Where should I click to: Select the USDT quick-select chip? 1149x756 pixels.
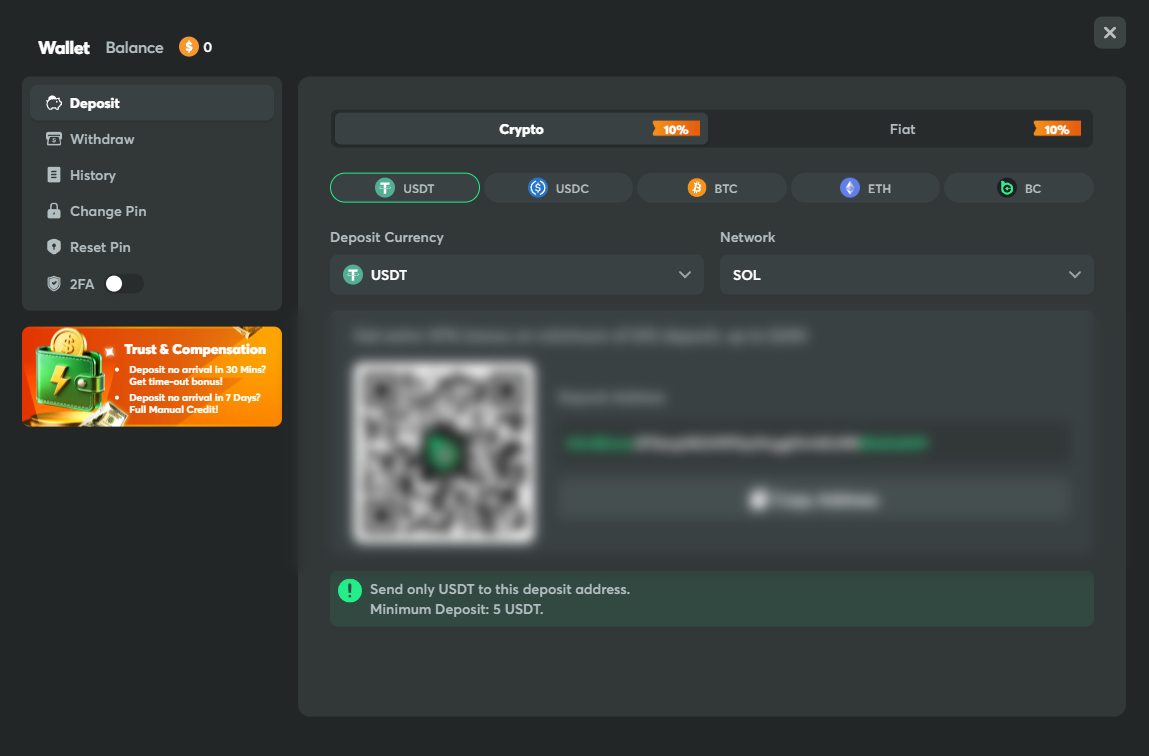coord(405,188)
